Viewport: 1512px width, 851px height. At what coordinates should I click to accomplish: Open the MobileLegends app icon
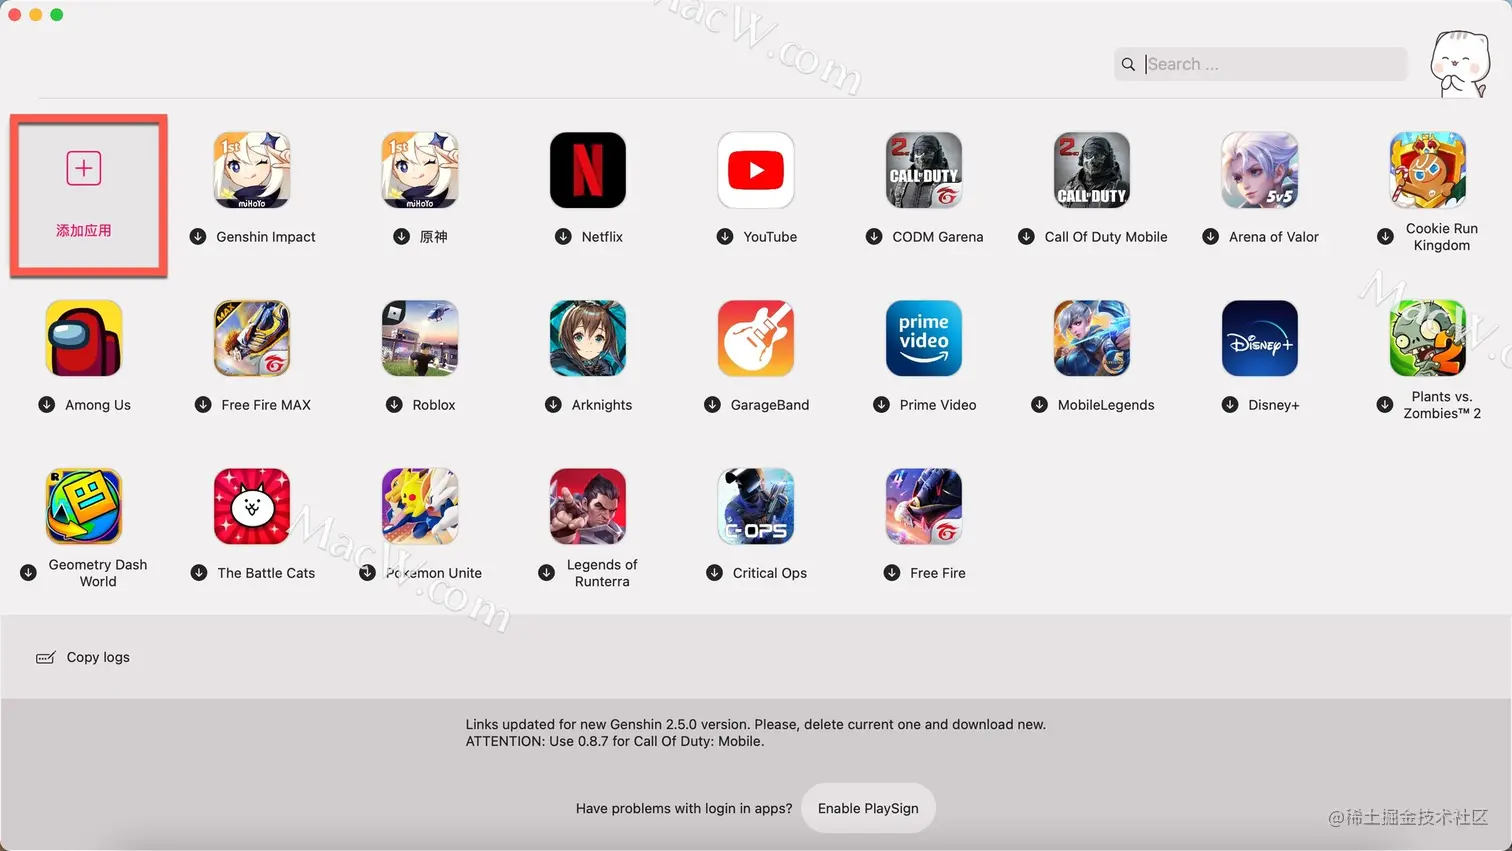coord(1092,338)
